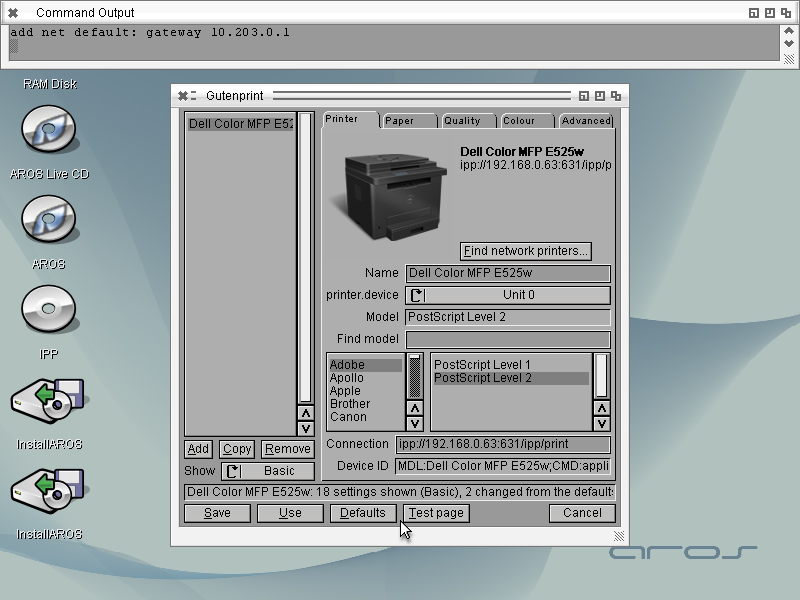
Task: Select PostScript Level 1 in model list
Action: (x=511, y=365)
